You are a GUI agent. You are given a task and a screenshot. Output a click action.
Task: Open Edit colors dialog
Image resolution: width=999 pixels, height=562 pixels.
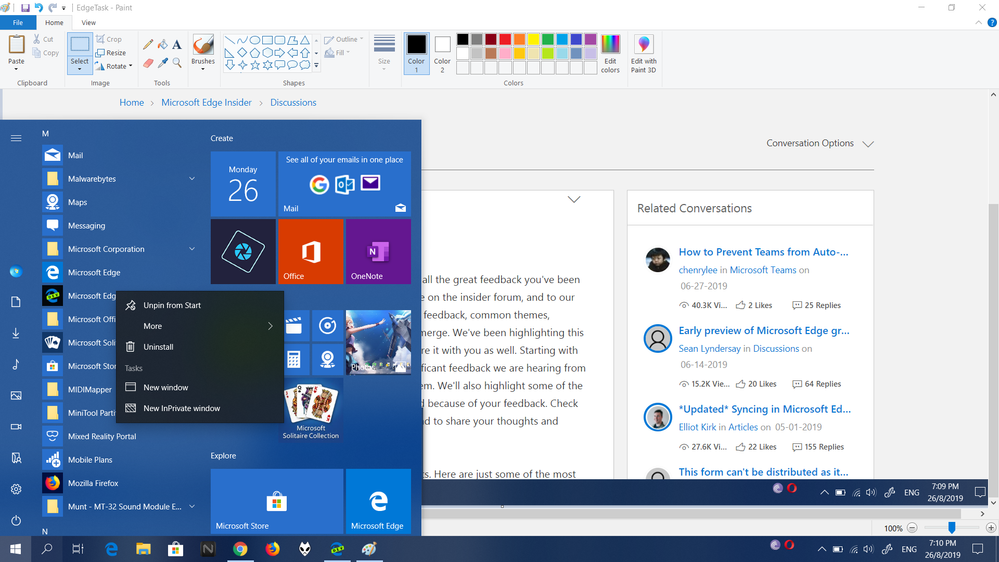point(610,54)
